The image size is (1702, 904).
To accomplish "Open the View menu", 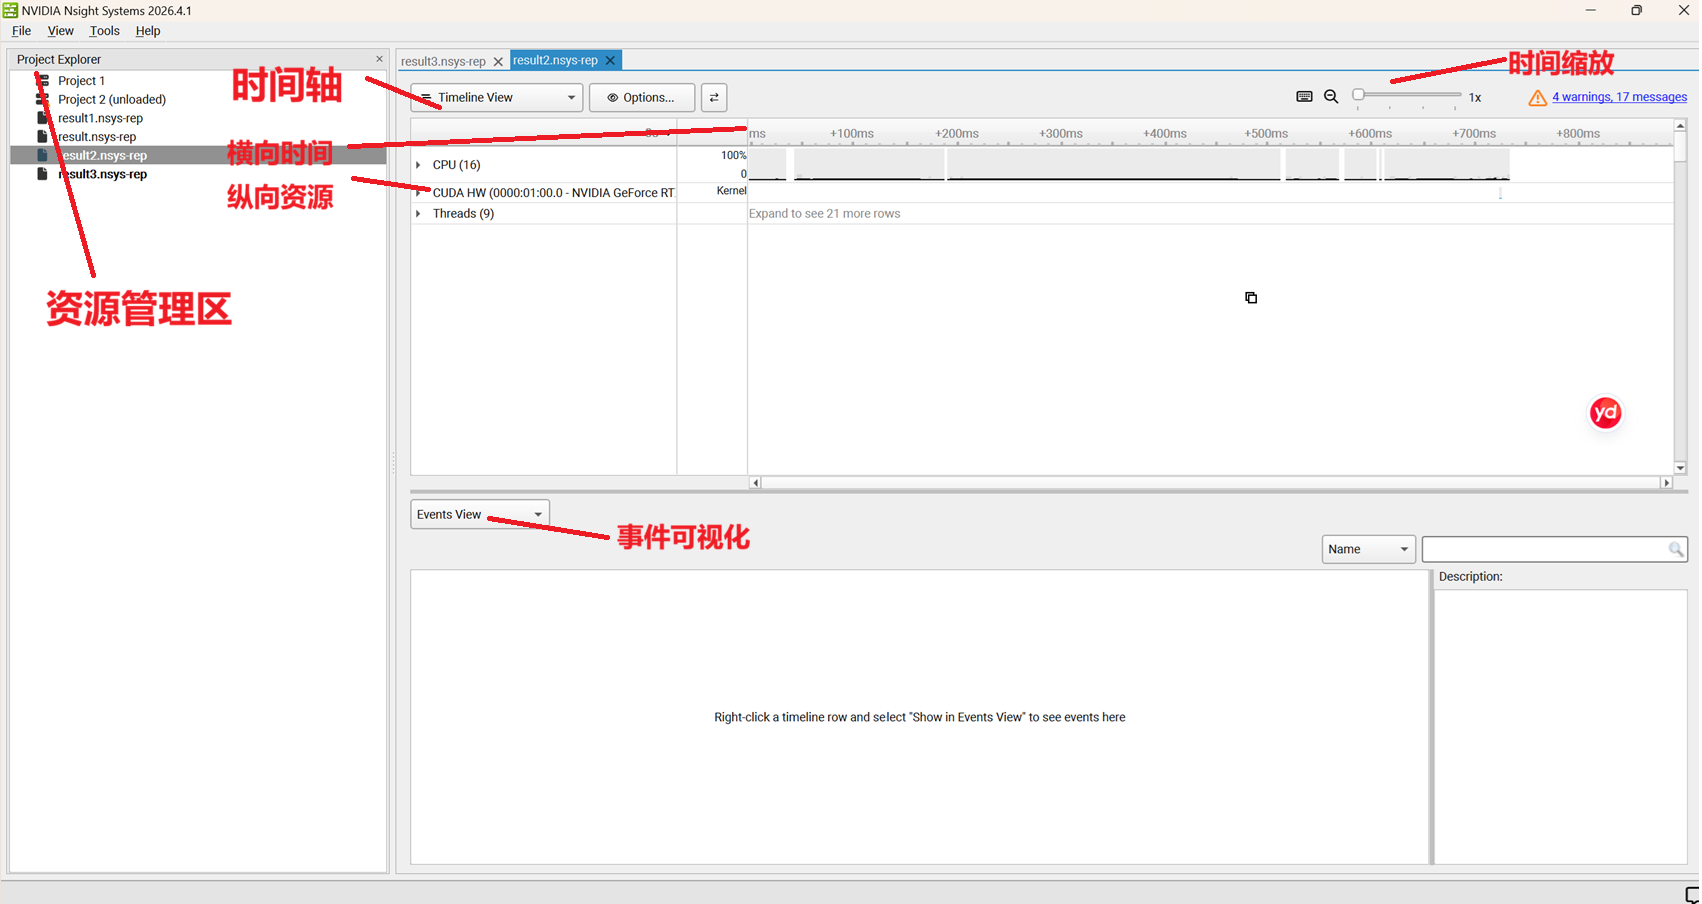I will pos(61,31).
